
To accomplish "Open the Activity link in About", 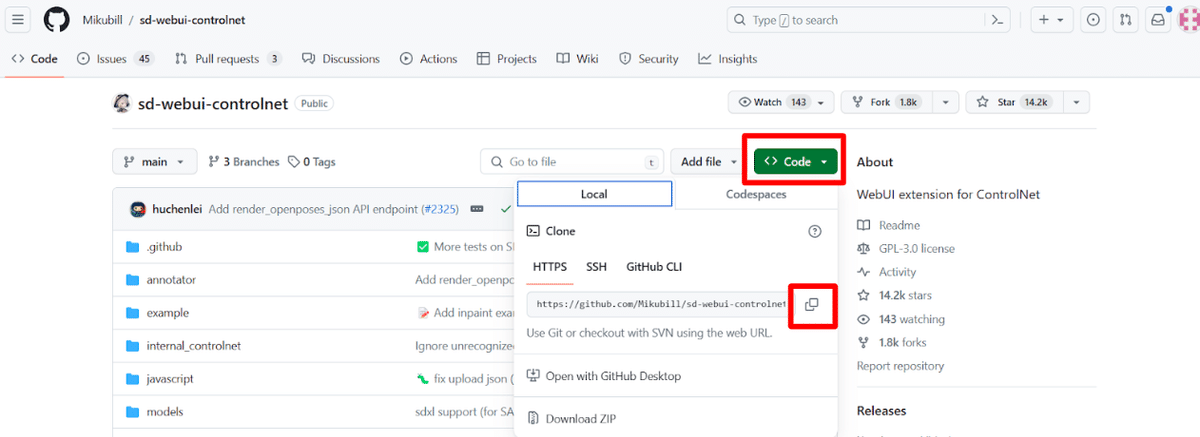I will pos(887,272).
